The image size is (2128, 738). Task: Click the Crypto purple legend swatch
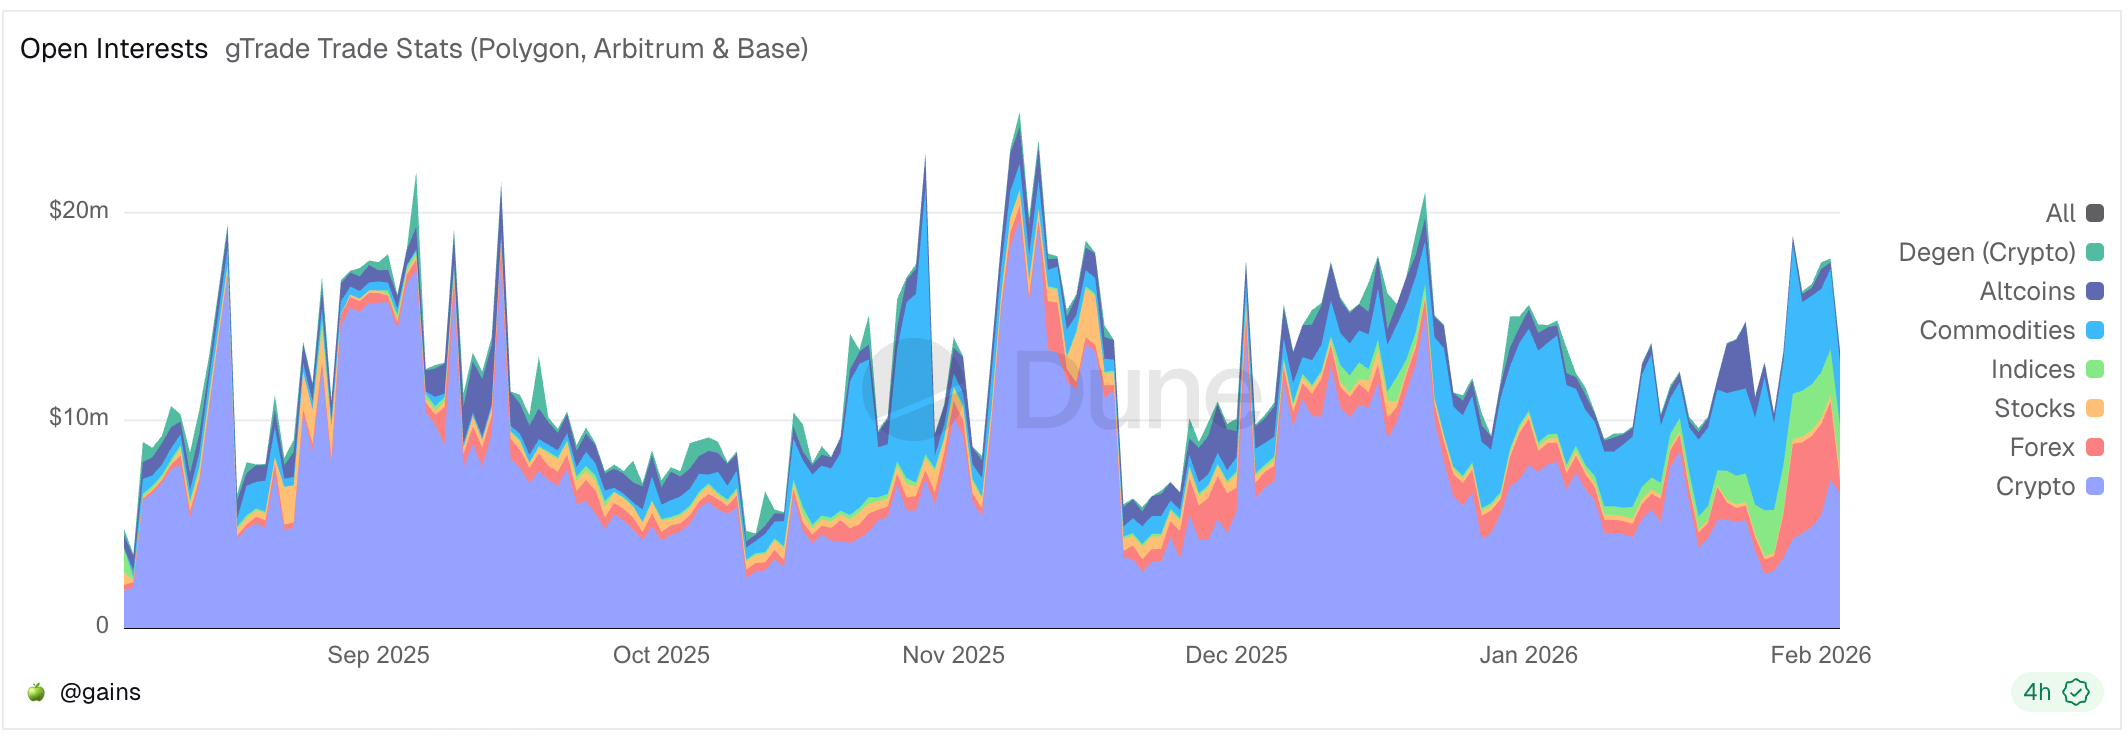[x=2095, y=486]
